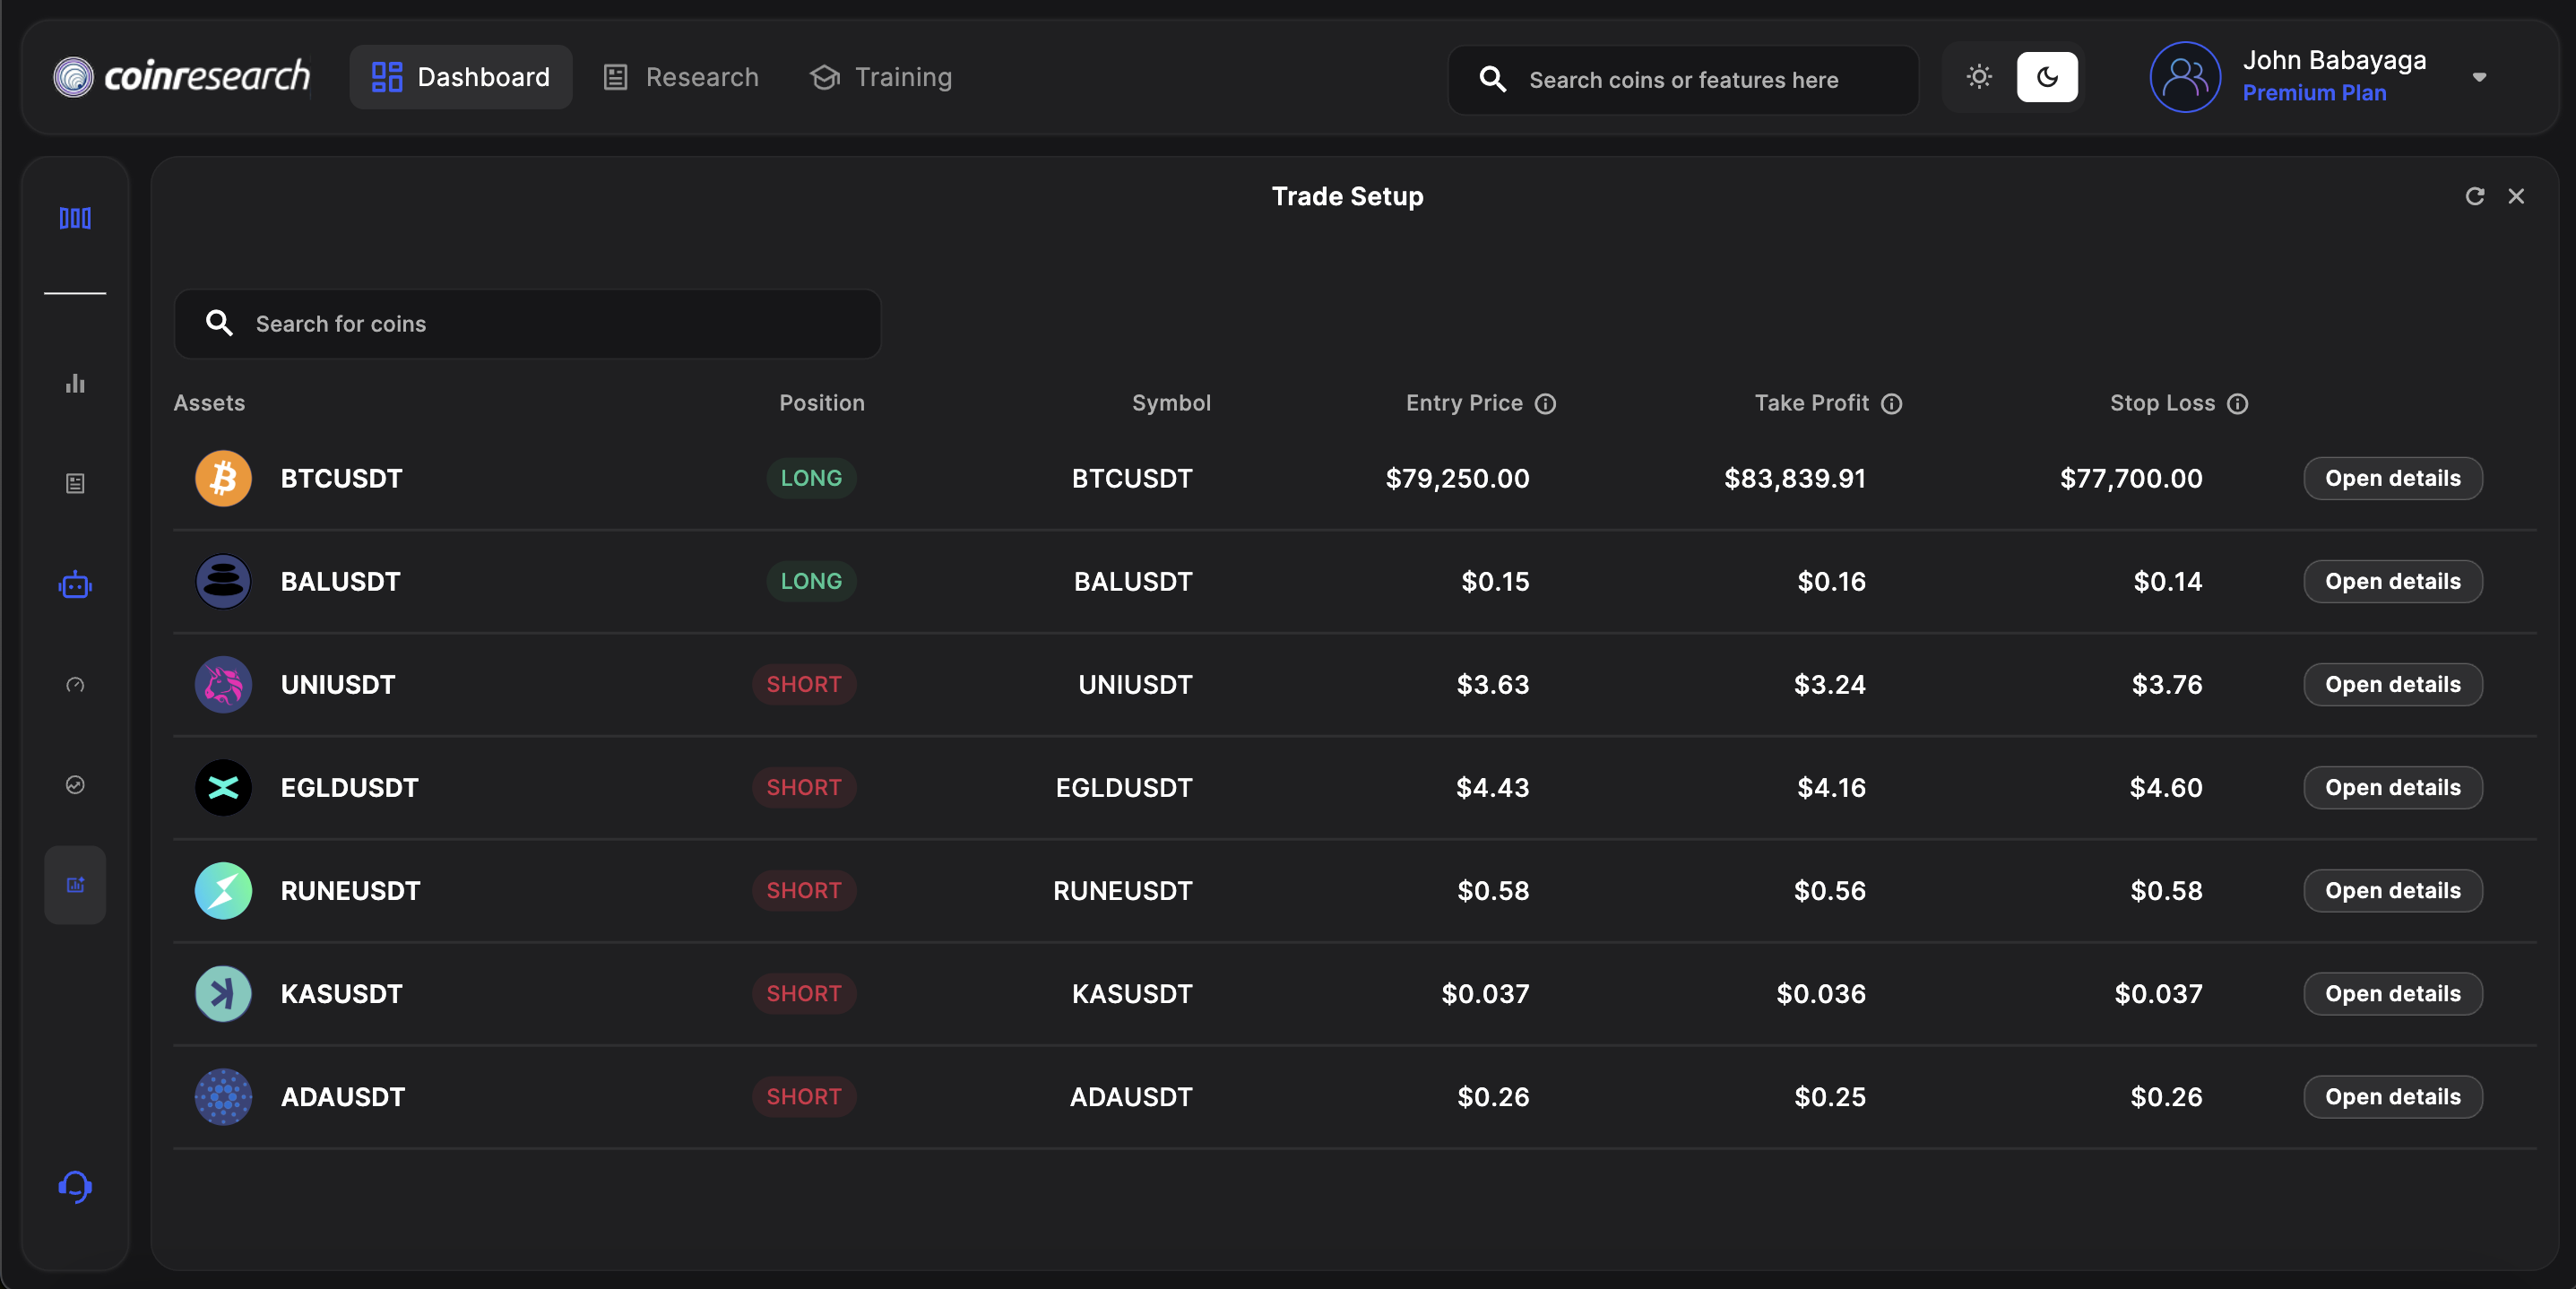Click the SHORT badge for EGLDUSDT
The height and width of the screenshot is (1289, 2576).
pyautogui.click(x=804, y=787)
